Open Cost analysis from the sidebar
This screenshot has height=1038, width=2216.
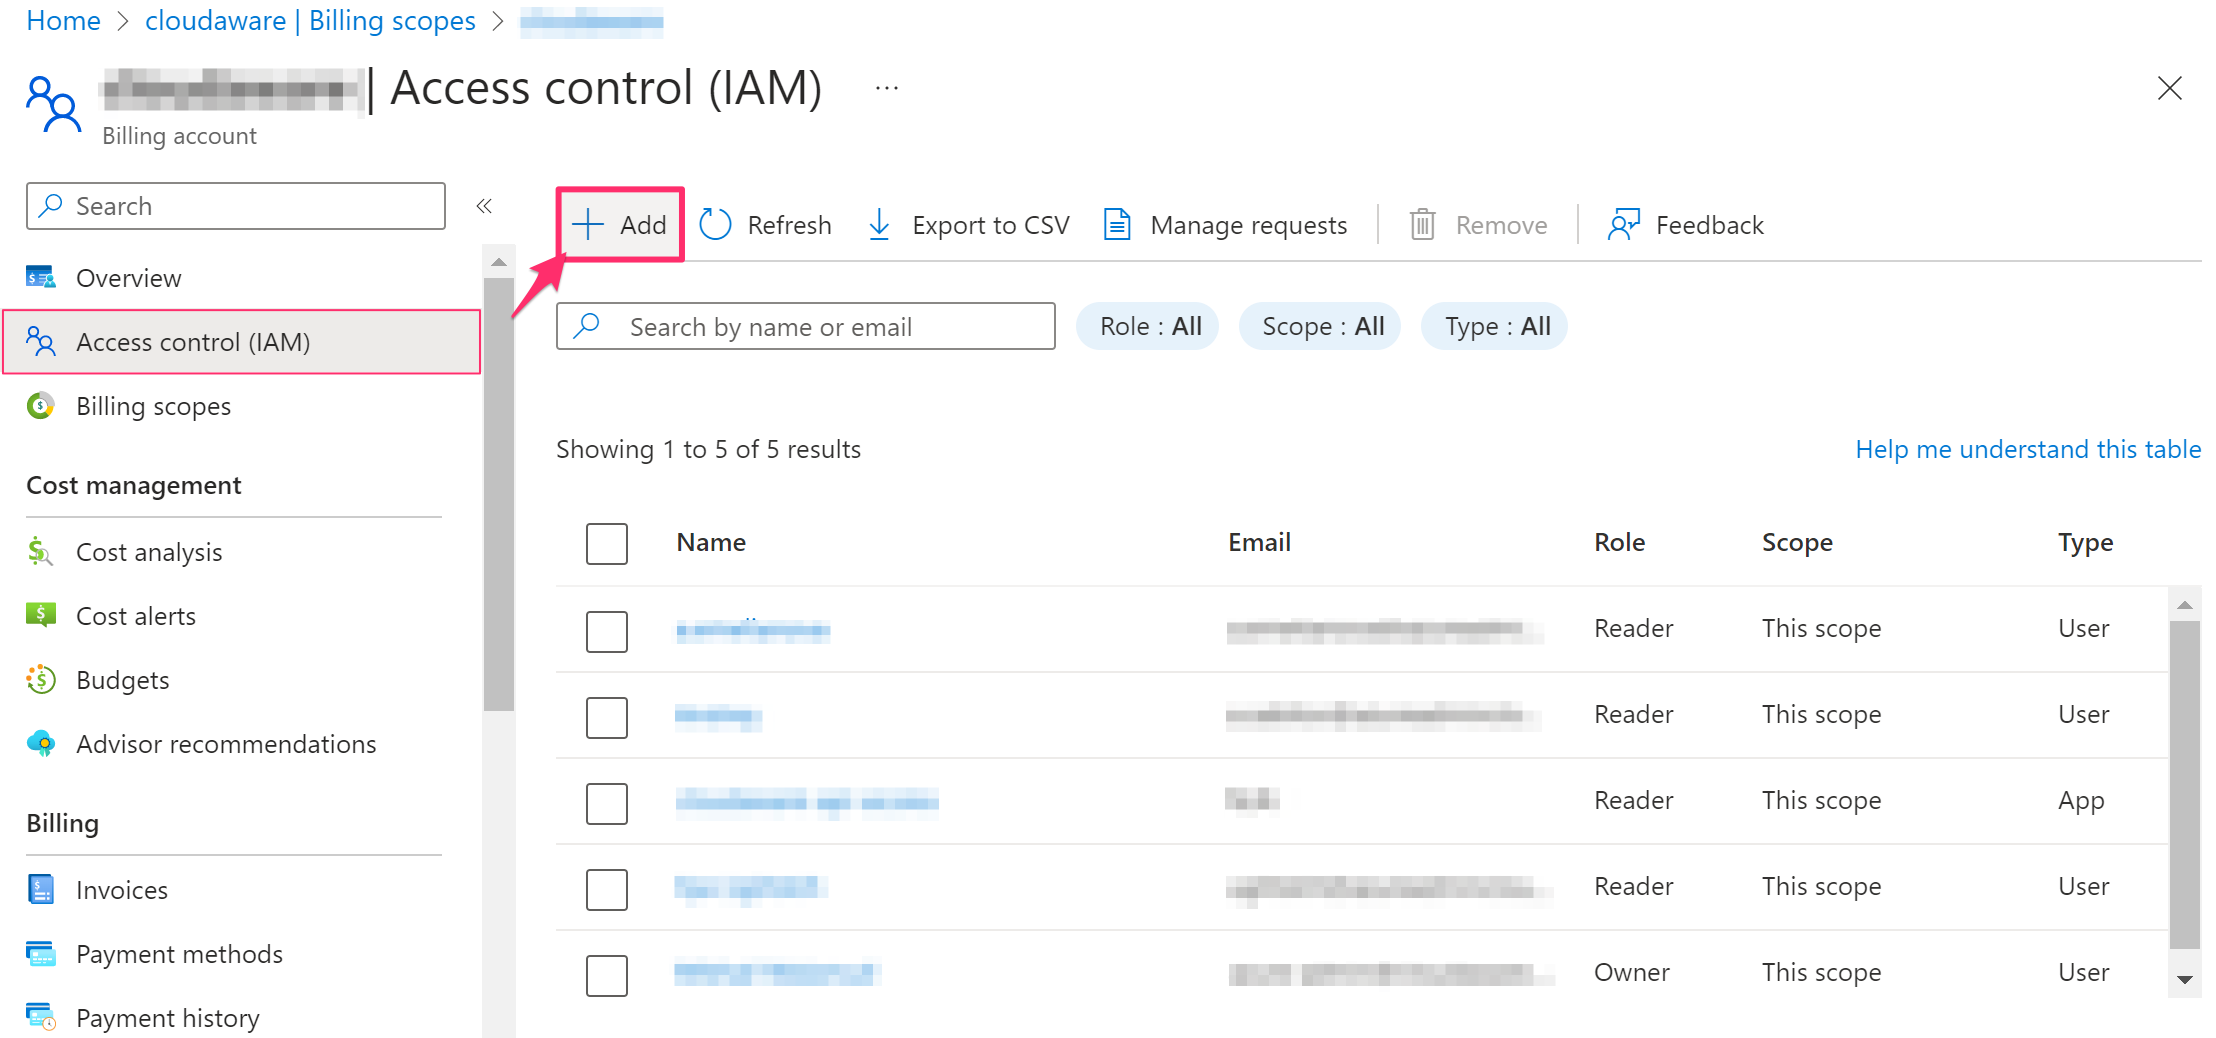tap(149, 552)
